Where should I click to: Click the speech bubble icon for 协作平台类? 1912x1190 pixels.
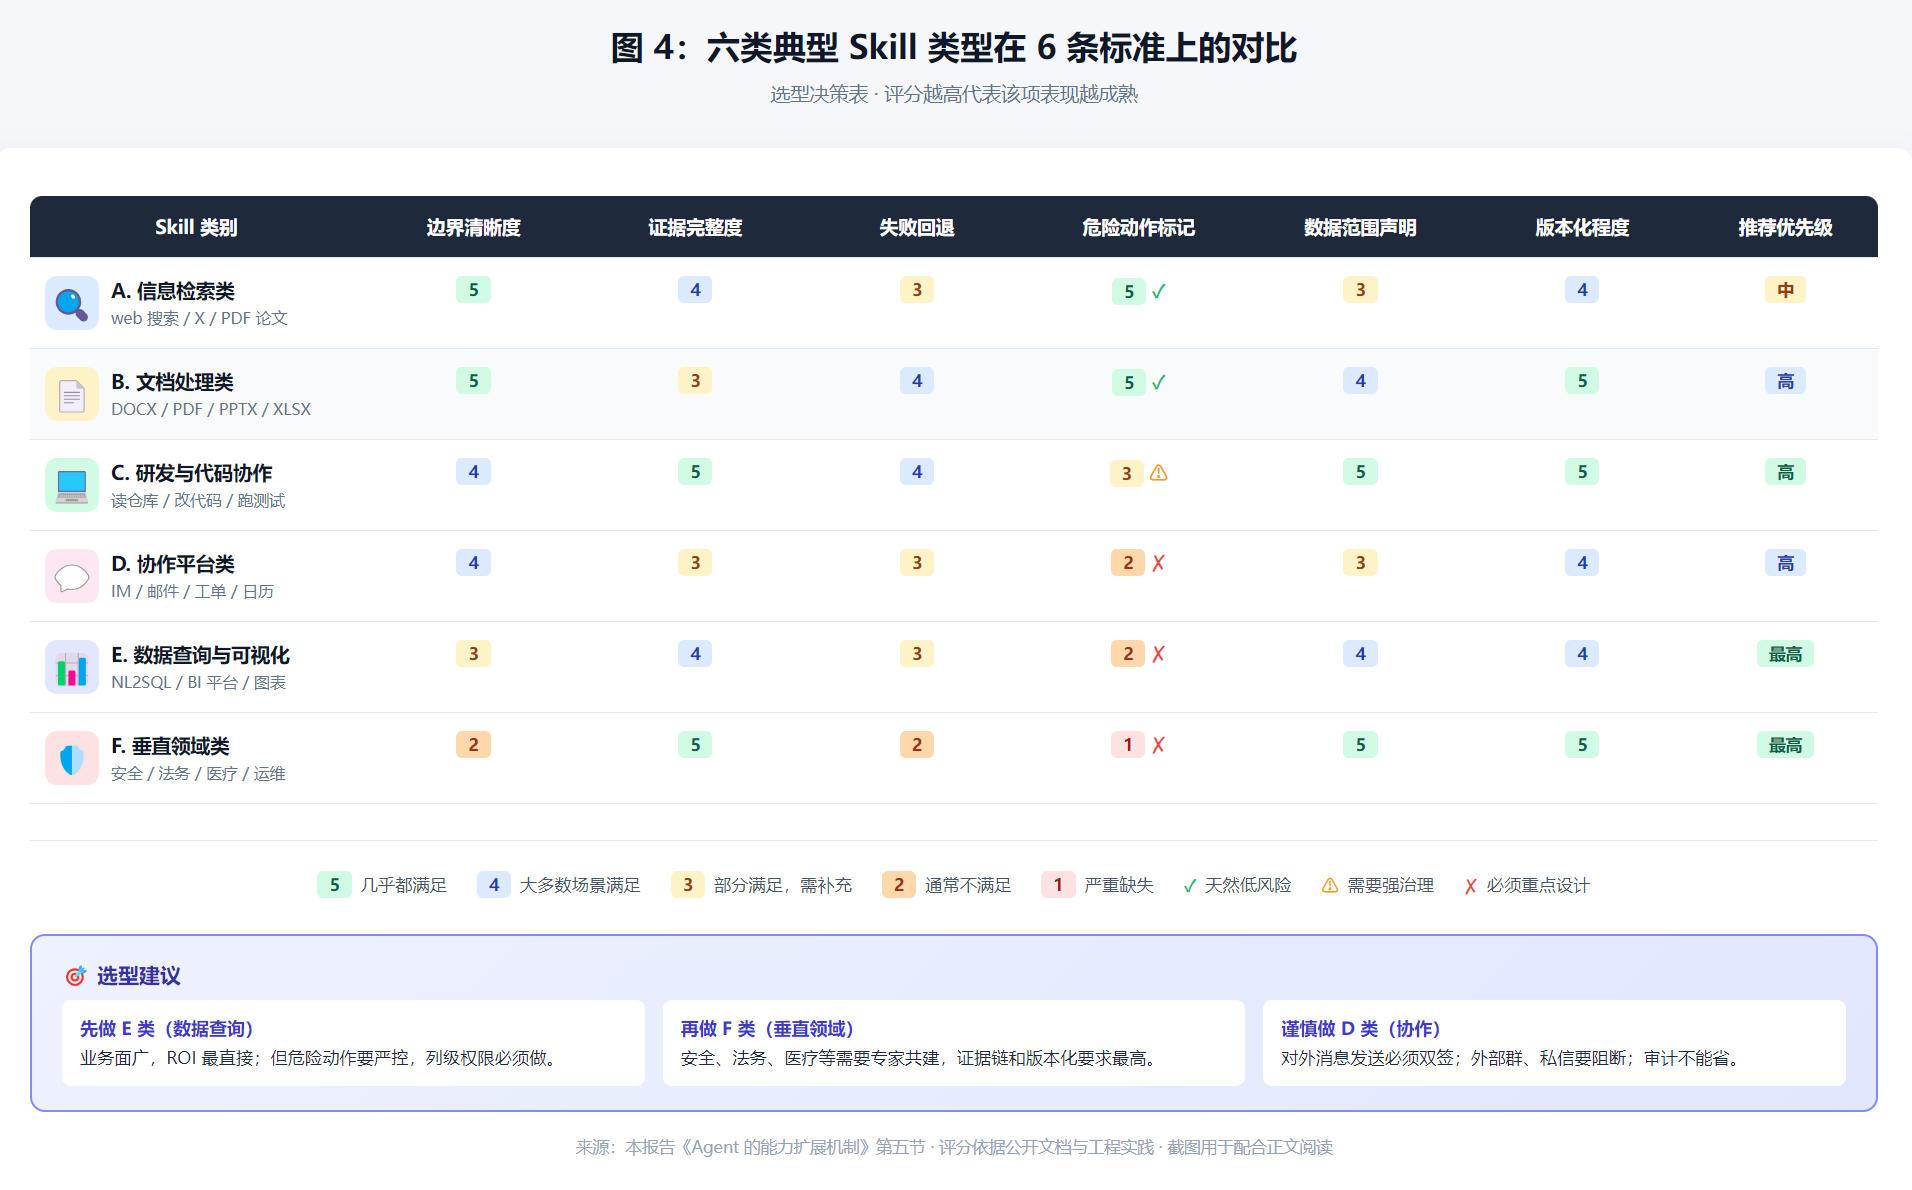pyautogui.click(x=71, y=576)
